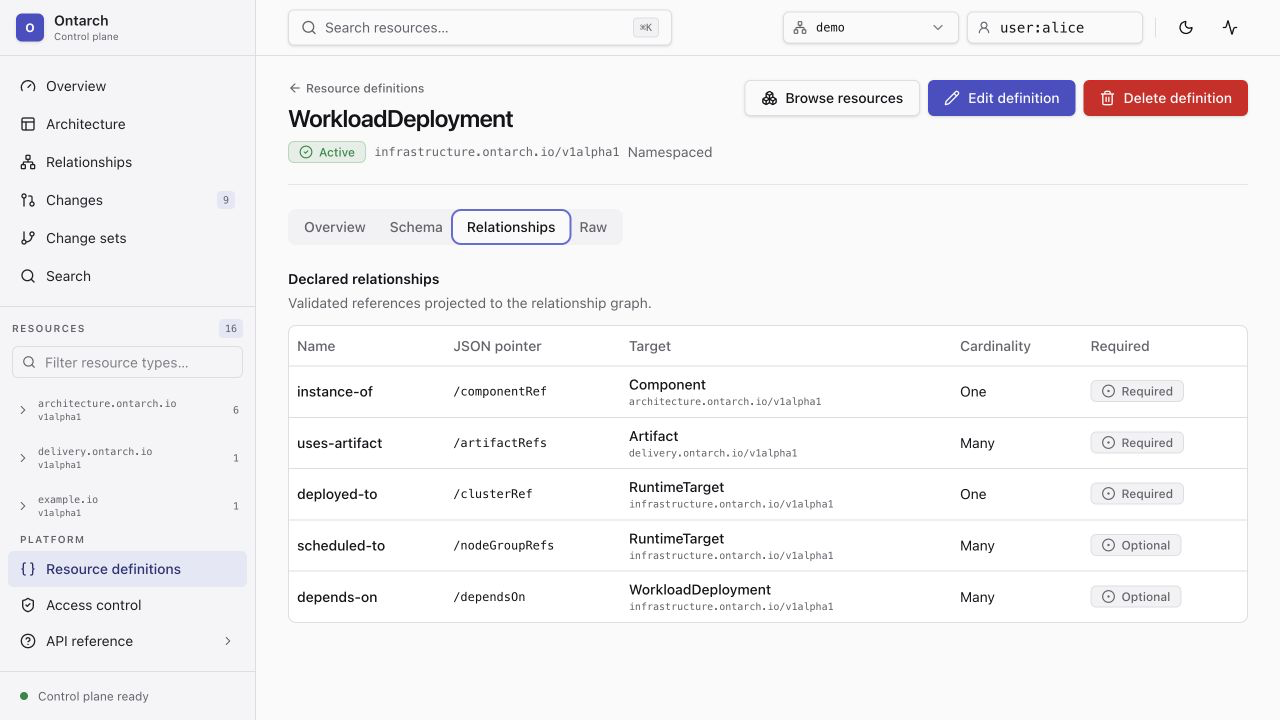The image size is (1280, 720).
Task: Click Required badge in deployed-to row
Action: [x=1137, y=494]
